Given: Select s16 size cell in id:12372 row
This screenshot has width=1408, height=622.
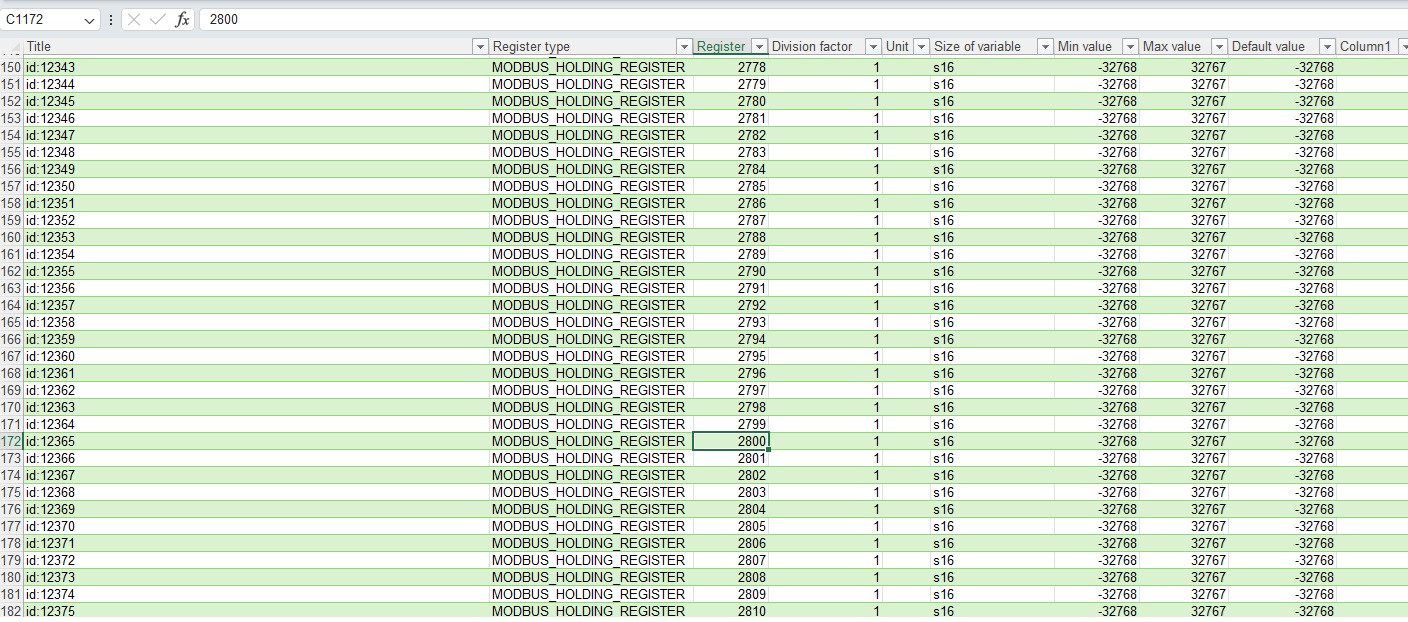Looking at the screenshot, I should point(992,560).
